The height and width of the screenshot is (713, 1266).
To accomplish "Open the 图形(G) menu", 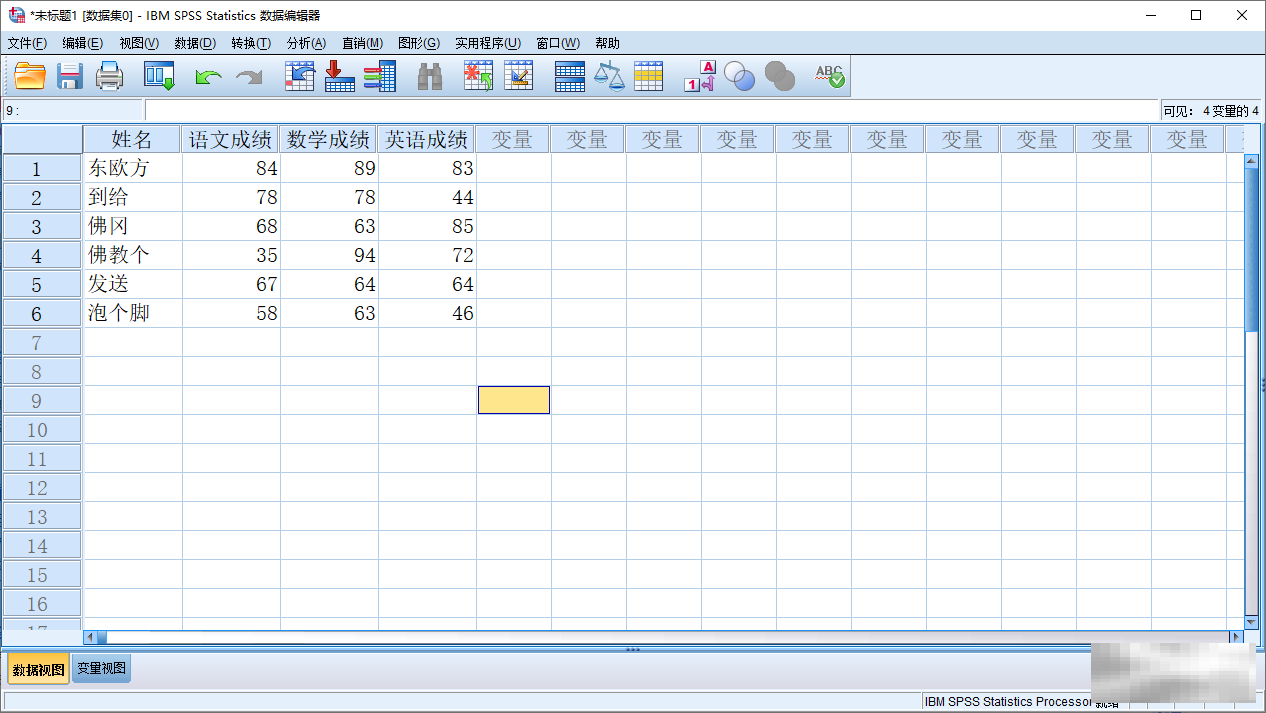I will point(419,43).
